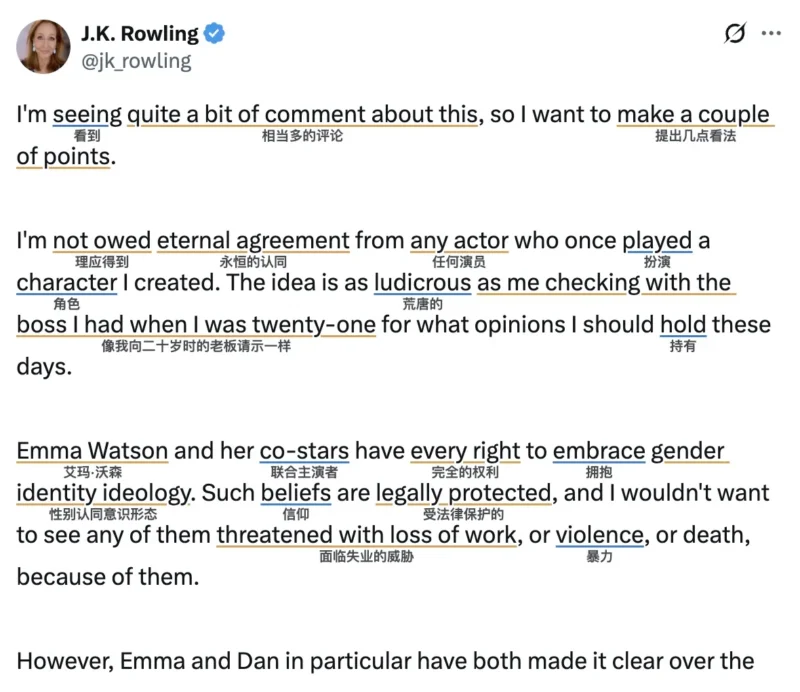Click the underlined phrase "threatened with loss of work"

[x=367, y=534]
